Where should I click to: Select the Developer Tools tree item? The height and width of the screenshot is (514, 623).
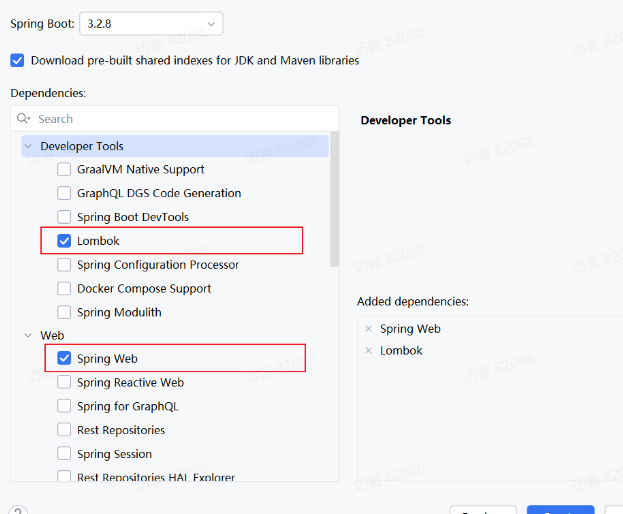[175, 146]
